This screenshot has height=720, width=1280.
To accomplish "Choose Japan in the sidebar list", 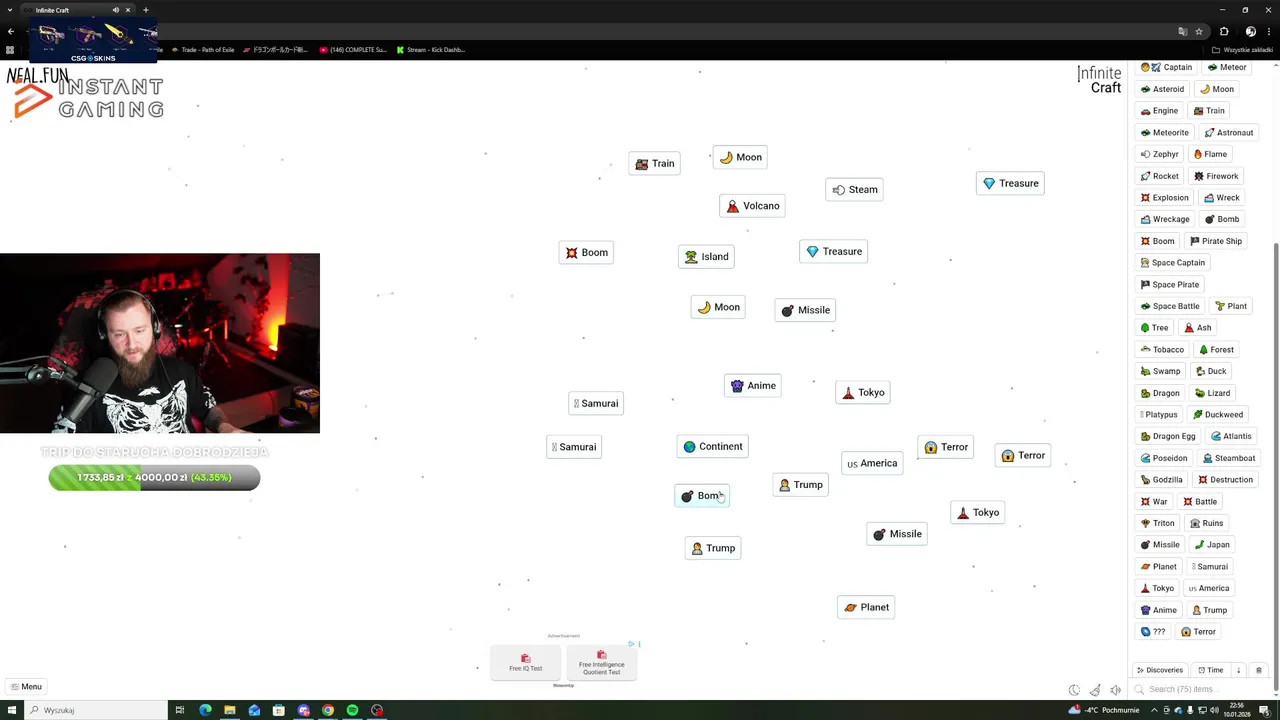I will coord(1212,545).
